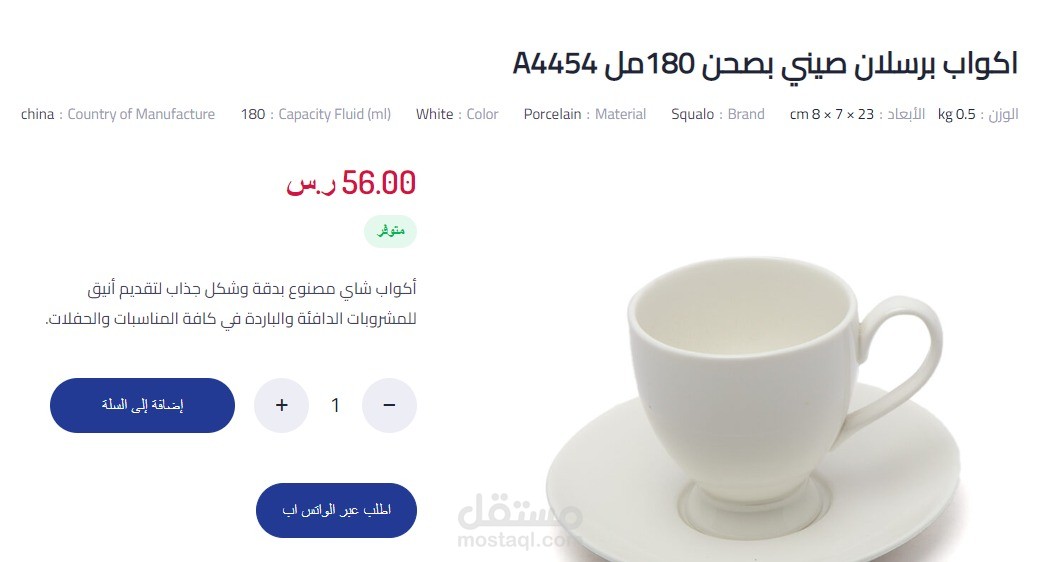Order via WhatsApp button (اطلب عبر الواتس اب)

[336, 510]
